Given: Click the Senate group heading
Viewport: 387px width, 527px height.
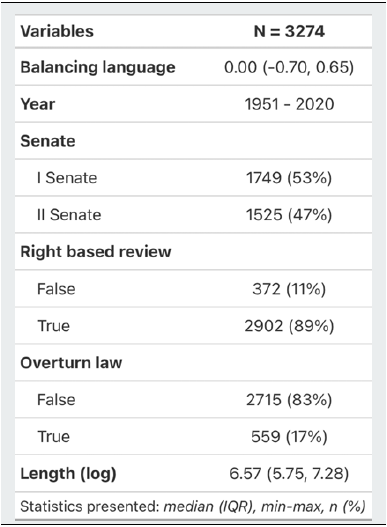Looking at the screenshot, I should tap(48, 141).
